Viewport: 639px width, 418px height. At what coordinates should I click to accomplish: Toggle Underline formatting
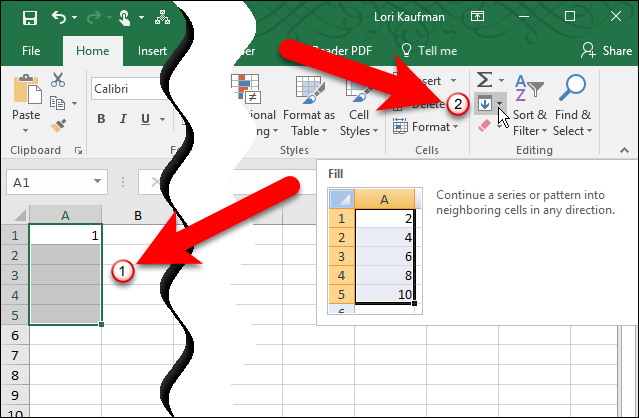pos(145,119)
